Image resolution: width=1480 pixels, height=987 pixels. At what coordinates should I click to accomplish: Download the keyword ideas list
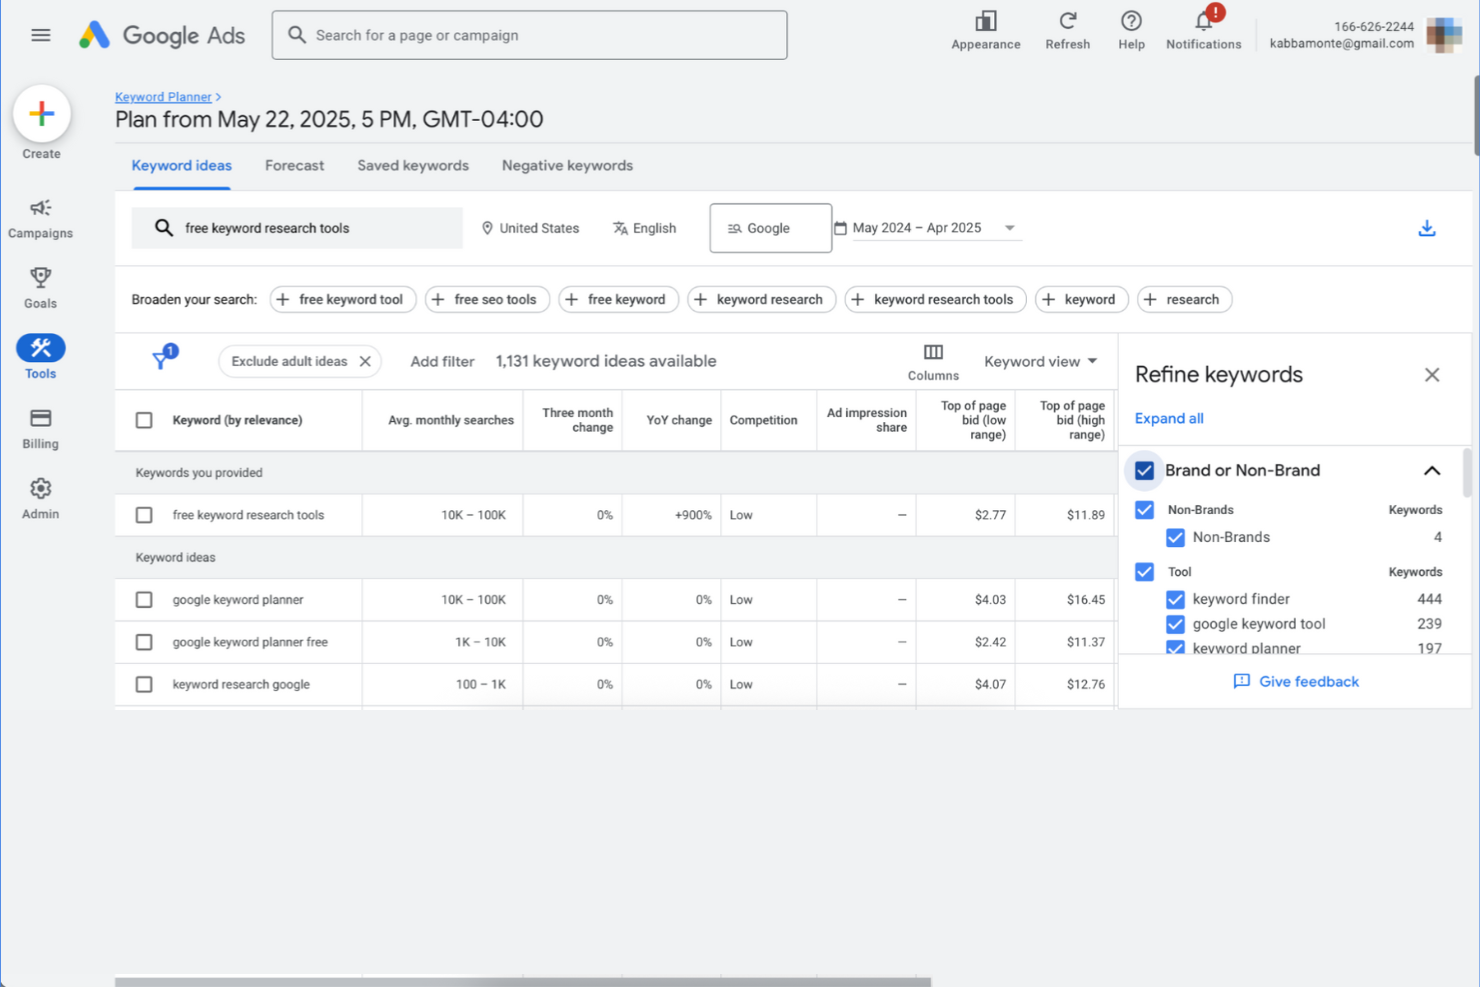pos(1427,227)
